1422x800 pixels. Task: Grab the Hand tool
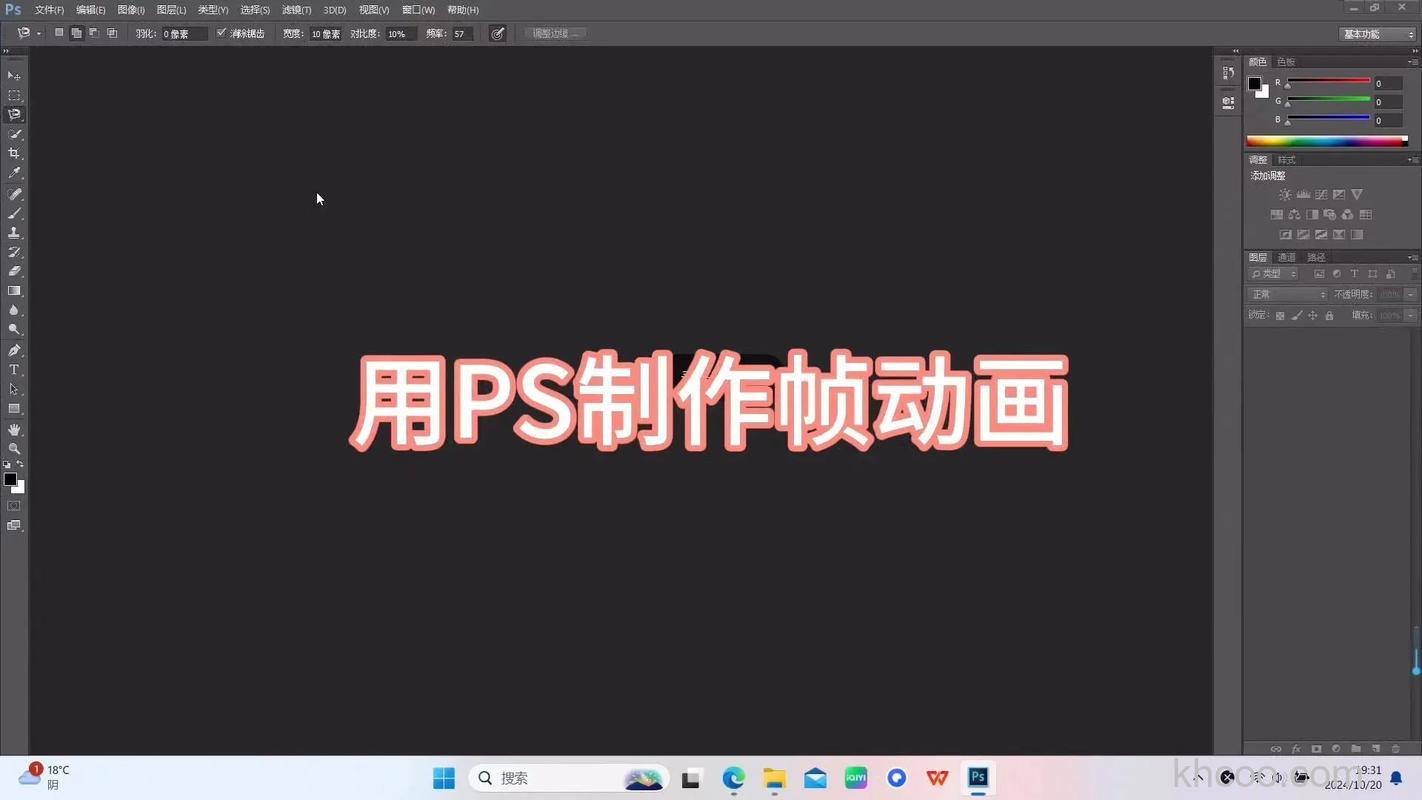(x=14, y=428)
